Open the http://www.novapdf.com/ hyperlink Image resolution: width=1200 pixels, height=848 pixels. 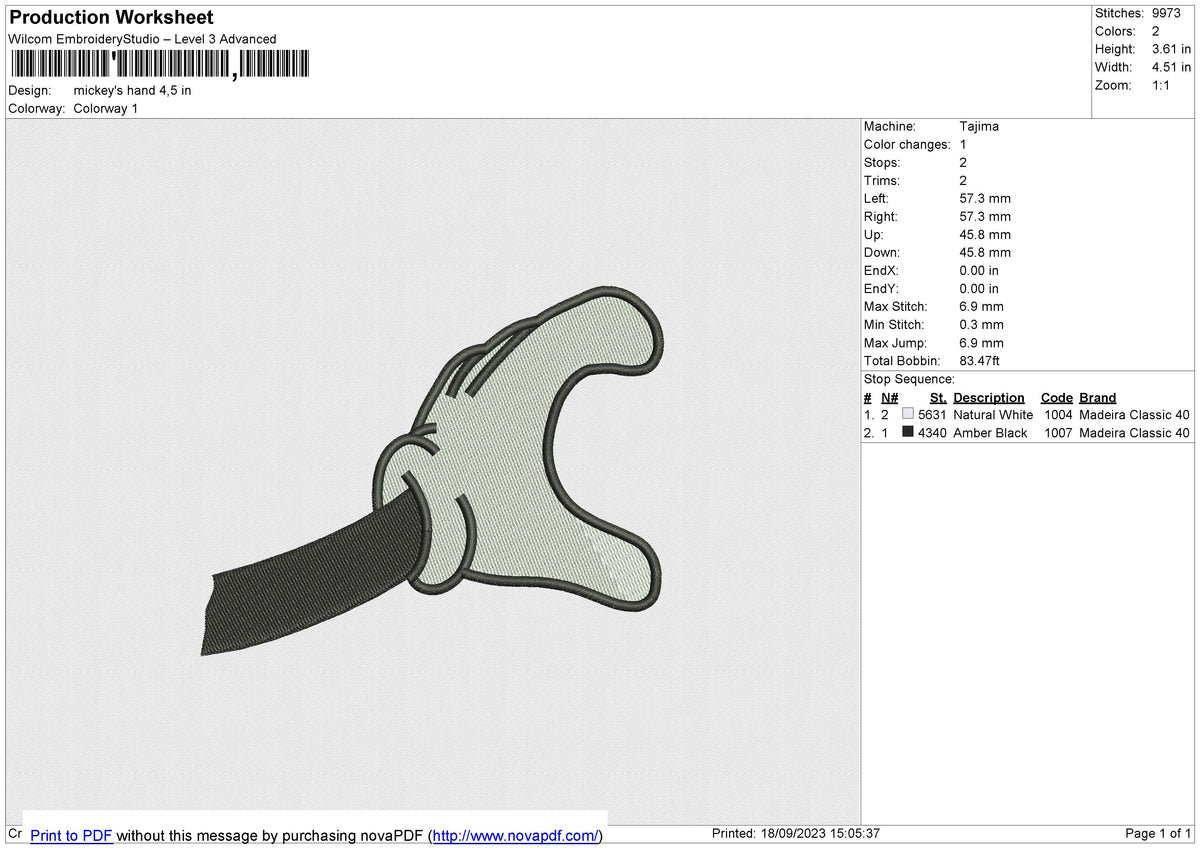[516, 835]
